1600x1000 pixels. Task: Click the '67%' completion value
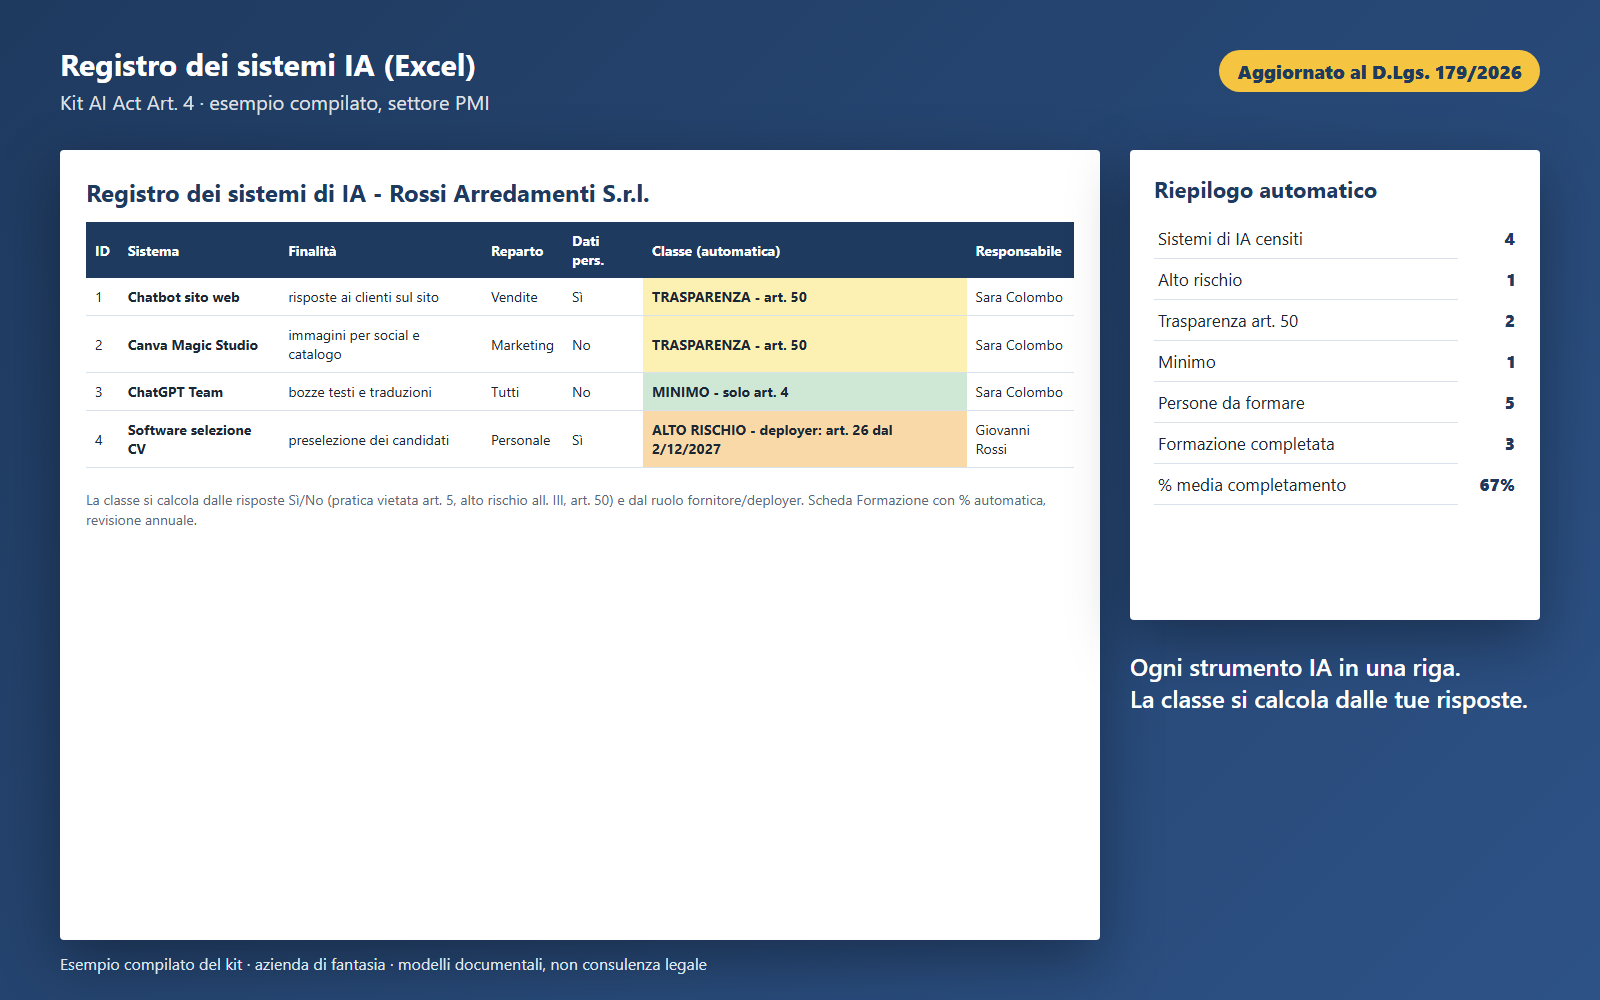[x=1497, y=485]
